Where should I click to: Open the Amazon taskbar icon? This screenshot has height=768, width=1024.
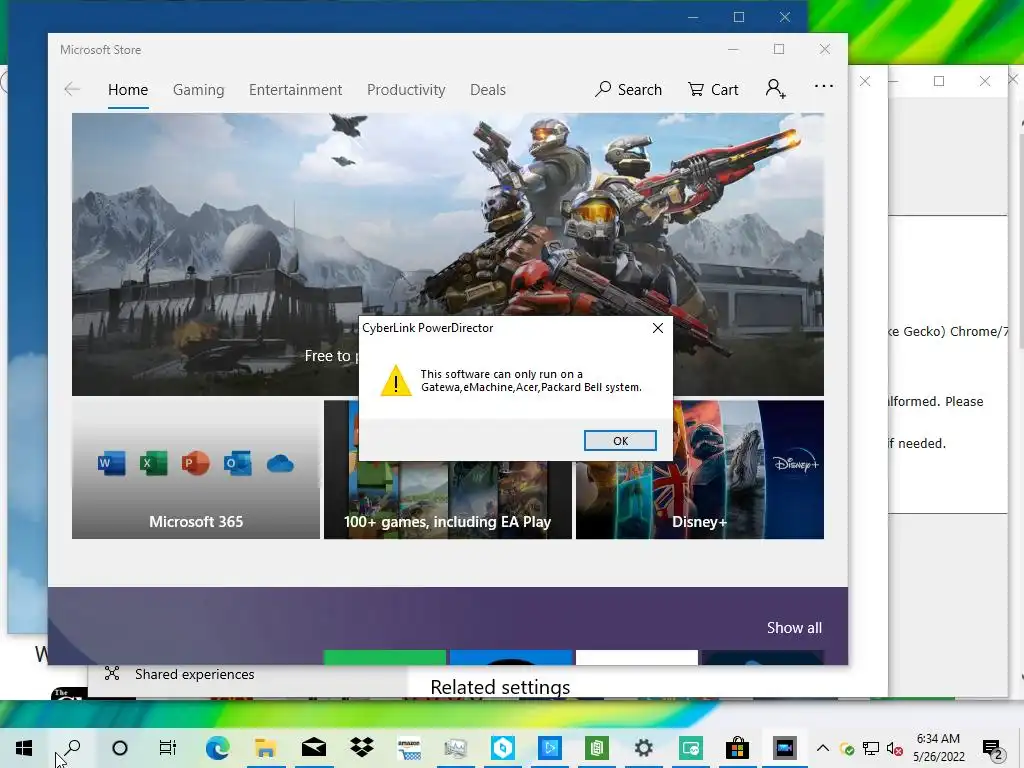[x=409, y=748]
